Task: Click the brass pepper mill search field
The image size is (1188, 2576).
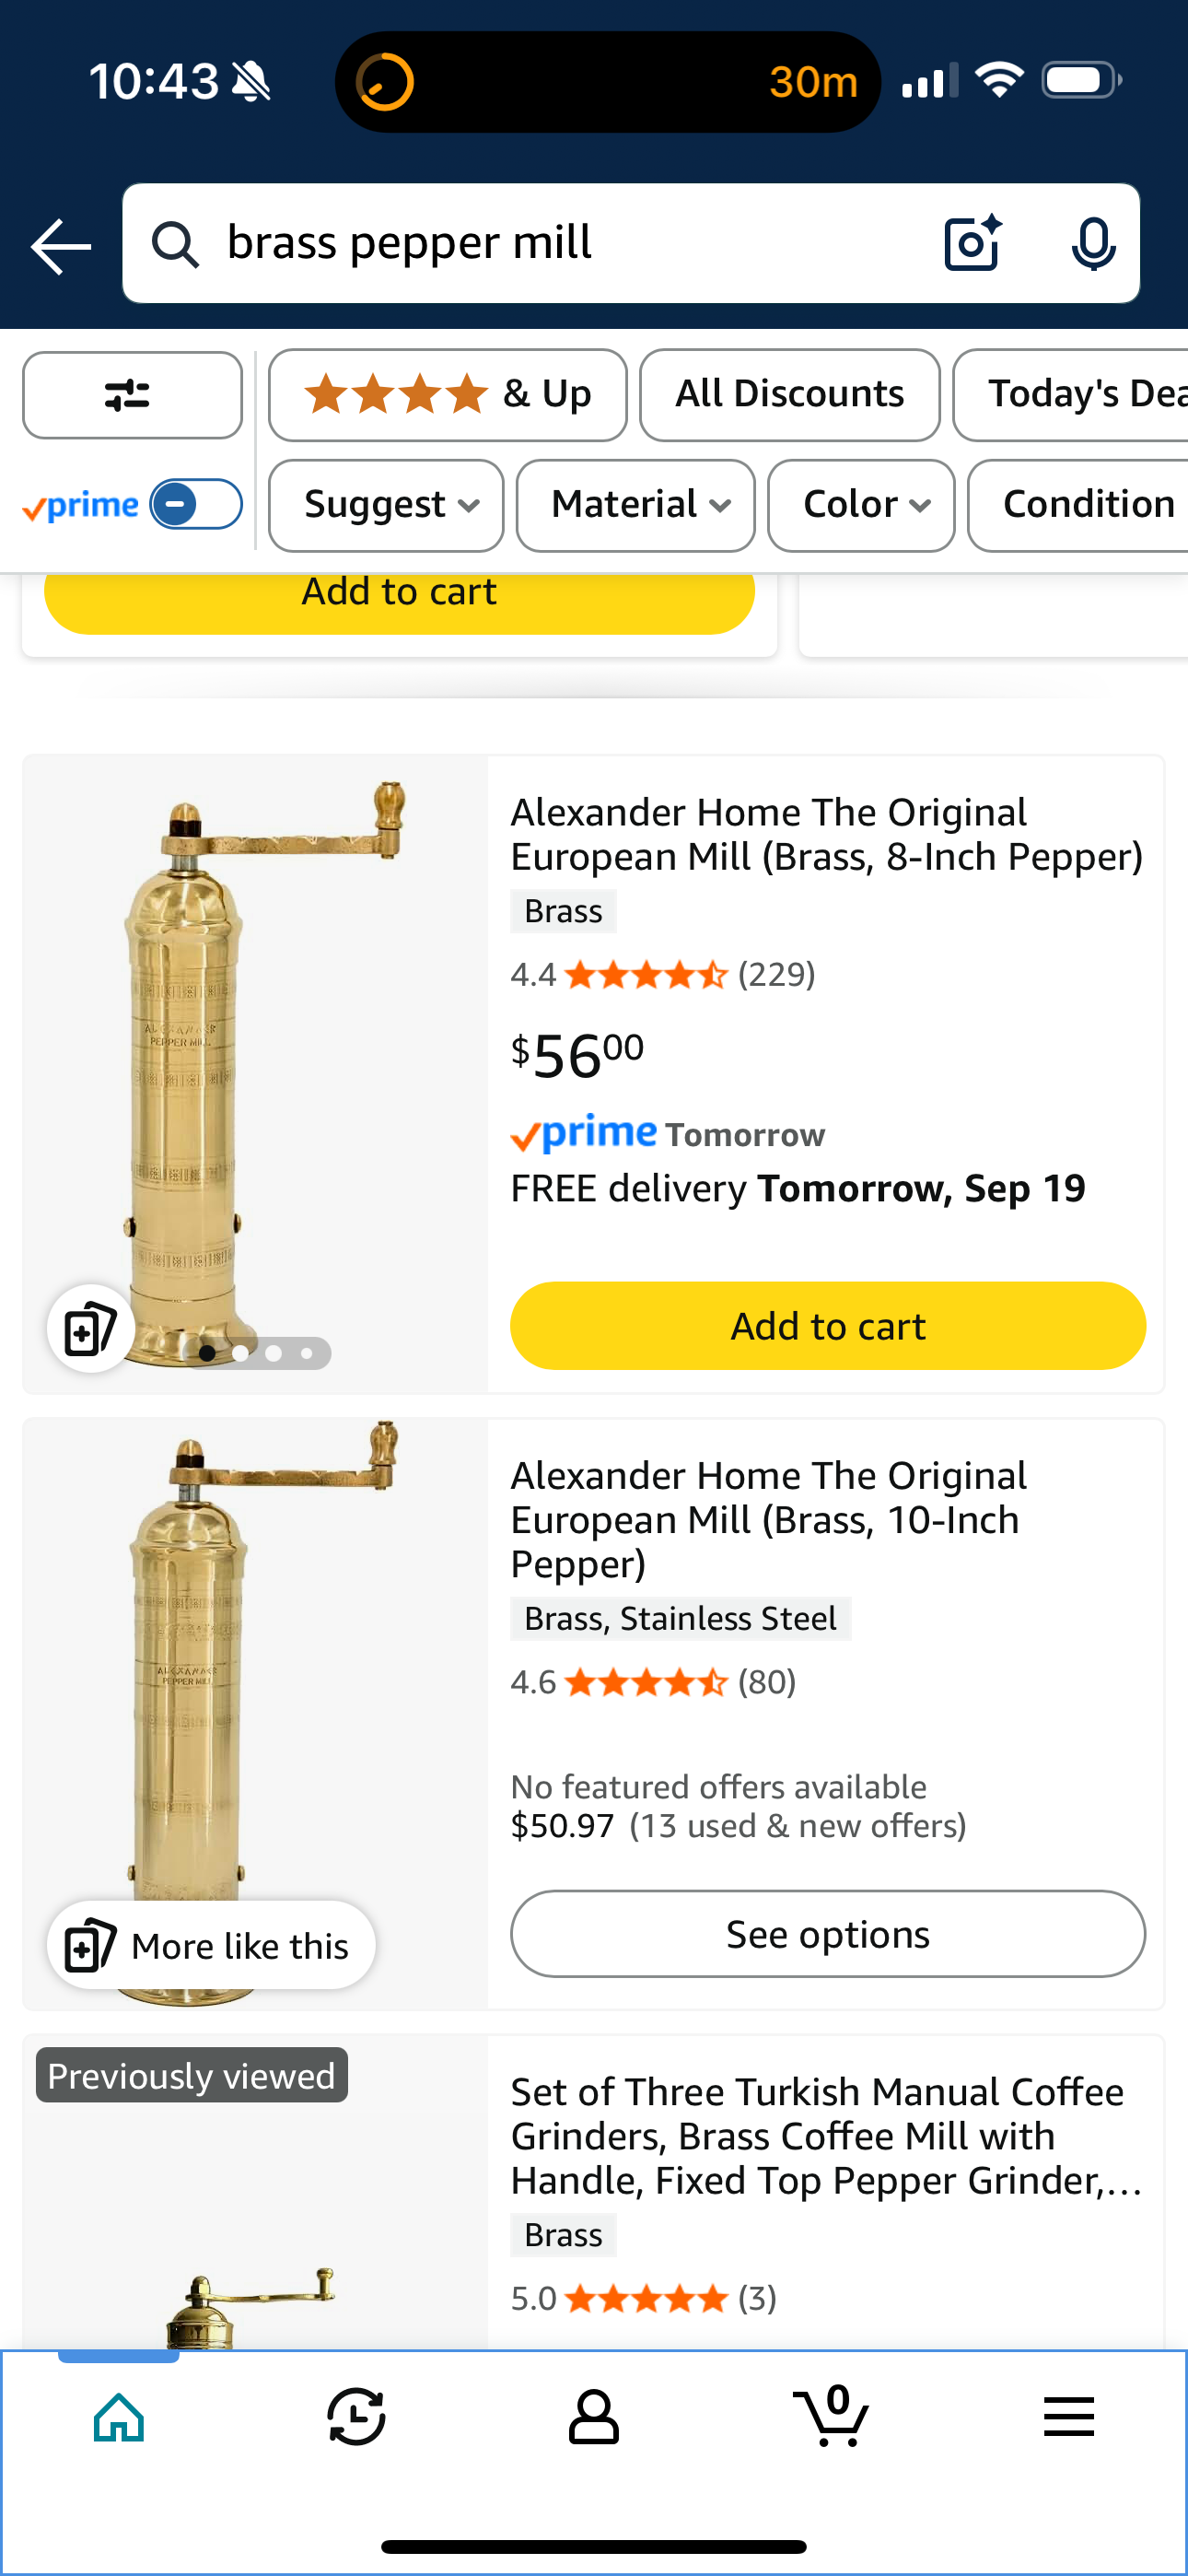Action: point(560,243)
